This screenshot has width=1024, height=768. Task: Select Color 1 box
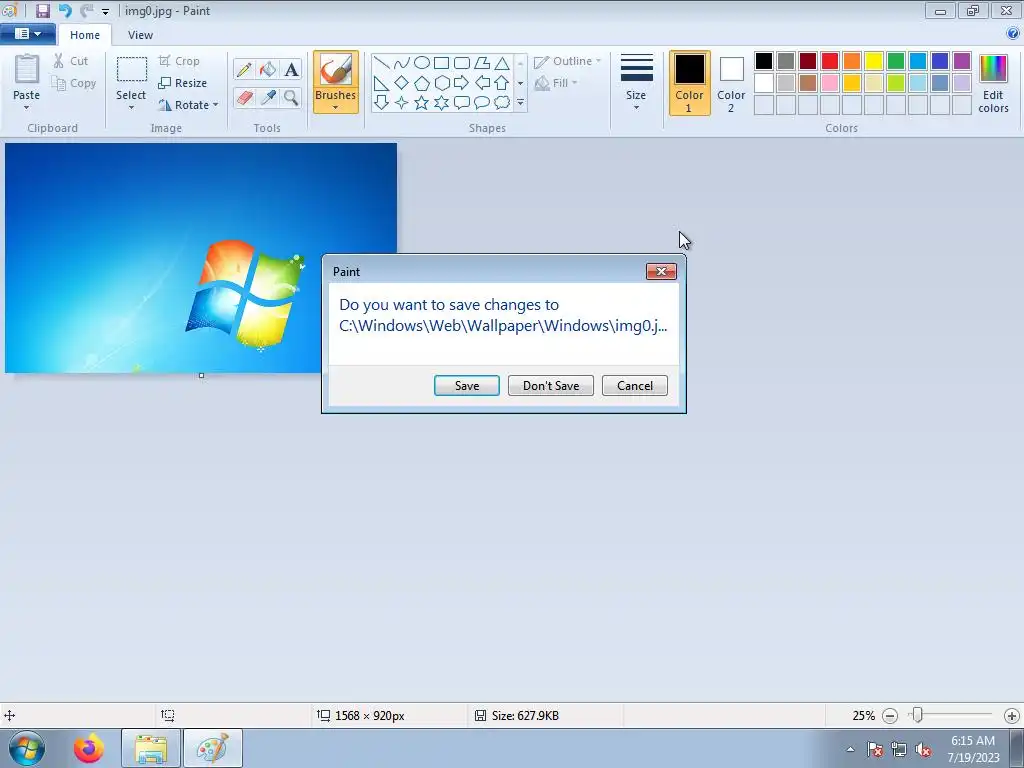pos(690,83)
